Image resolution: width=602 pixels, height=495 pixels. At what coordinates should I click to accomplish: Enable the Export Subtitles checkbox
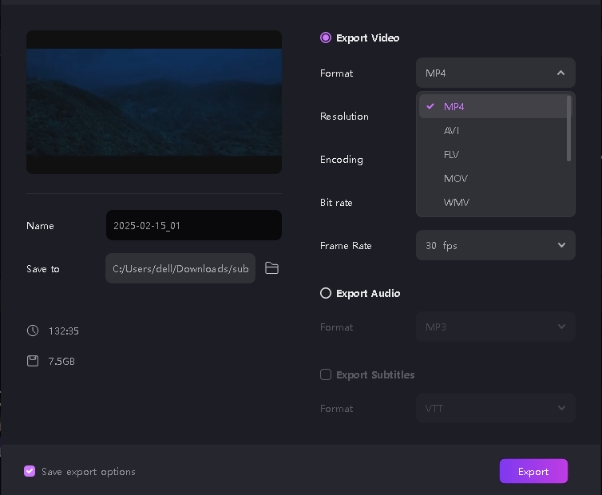pos(326,374)
